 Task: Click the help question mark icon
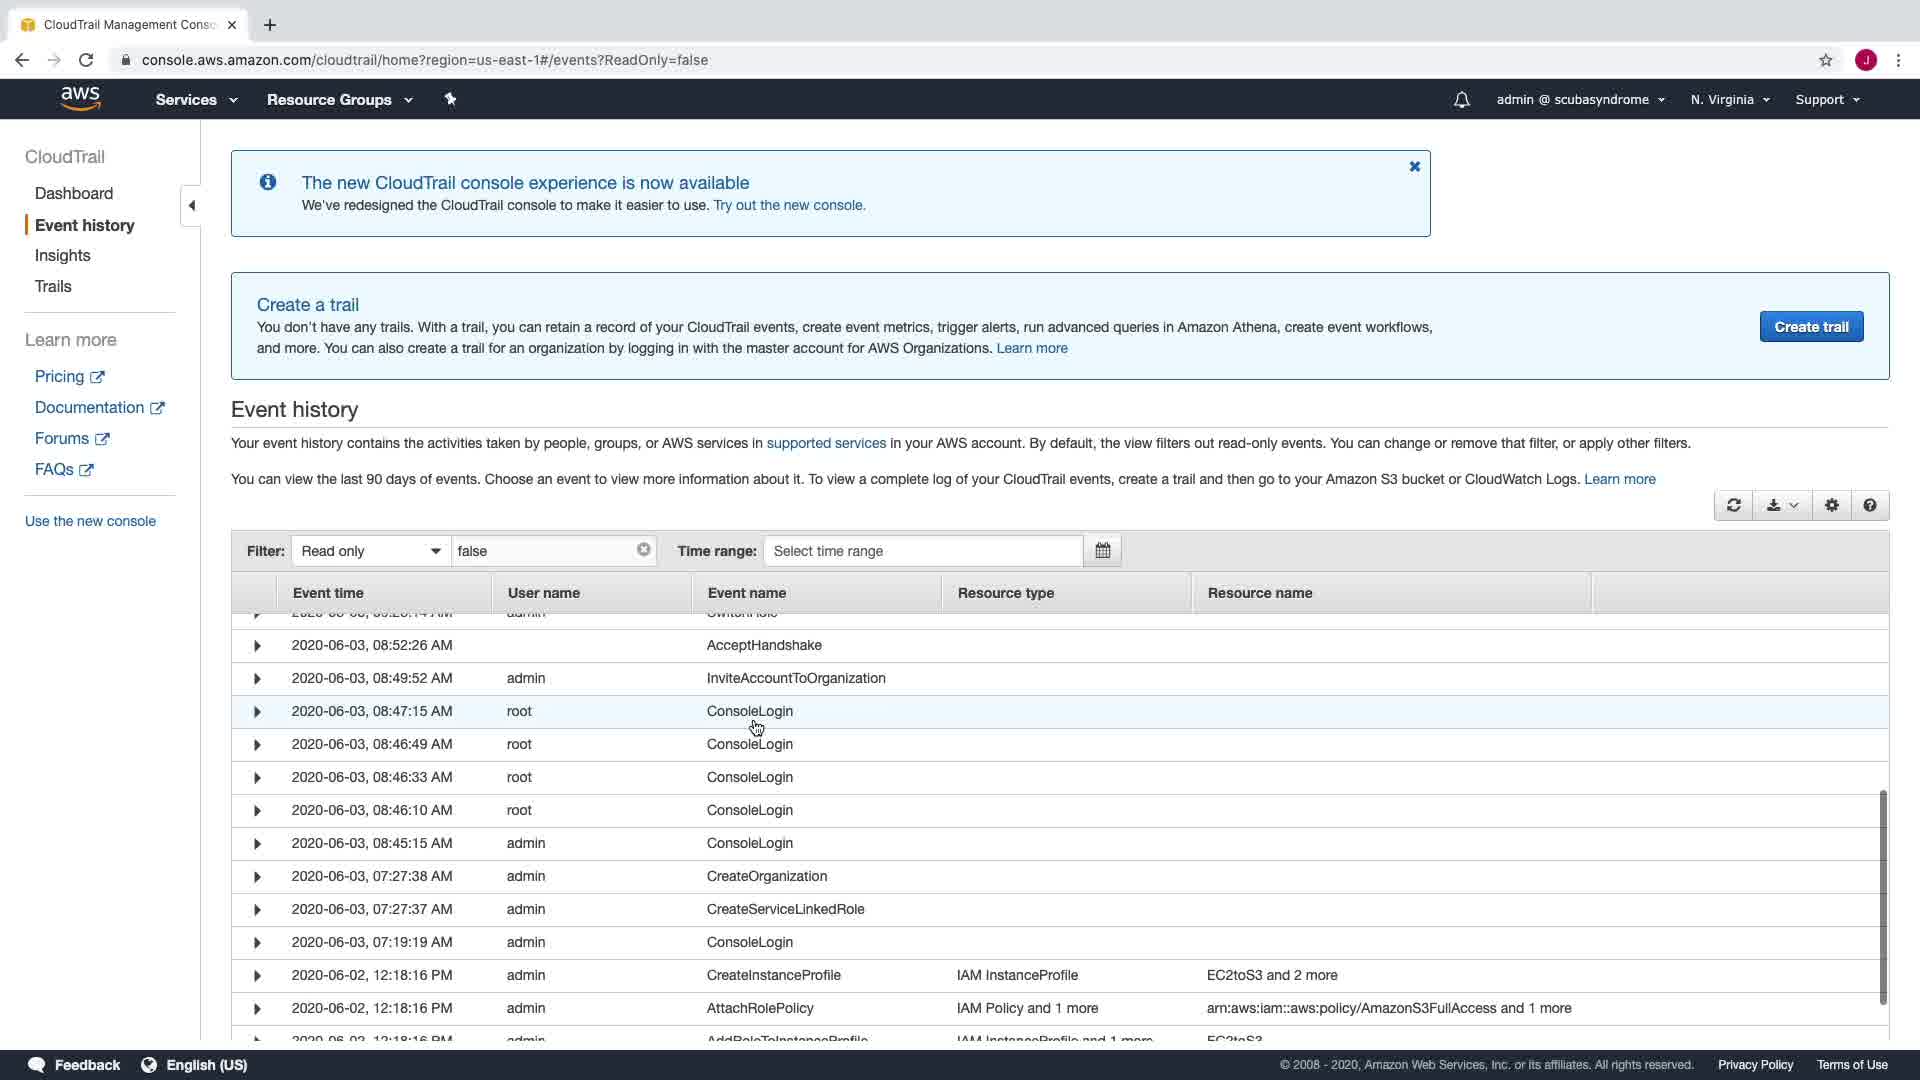coord(1869,506)
